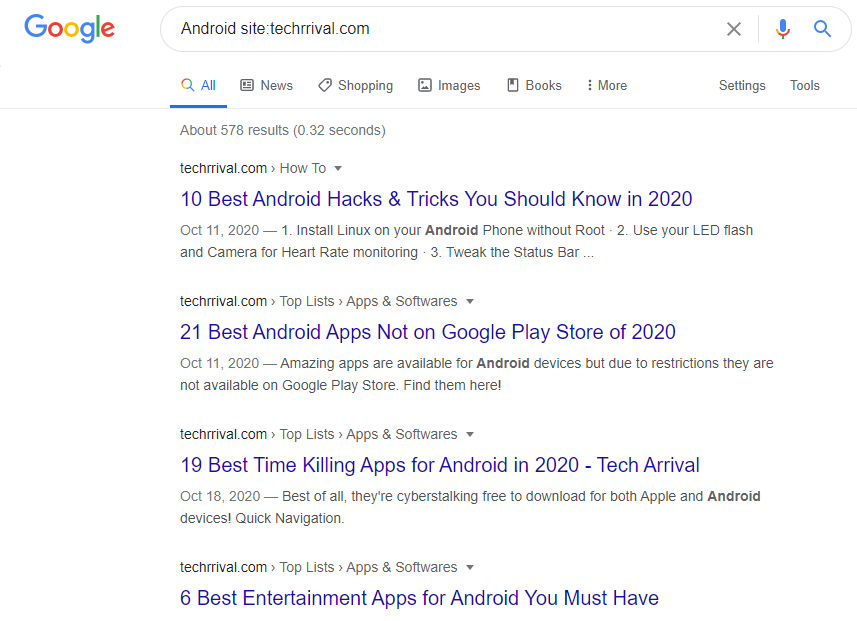
Task: Switch to the Images tab
Action: [449, 85]
